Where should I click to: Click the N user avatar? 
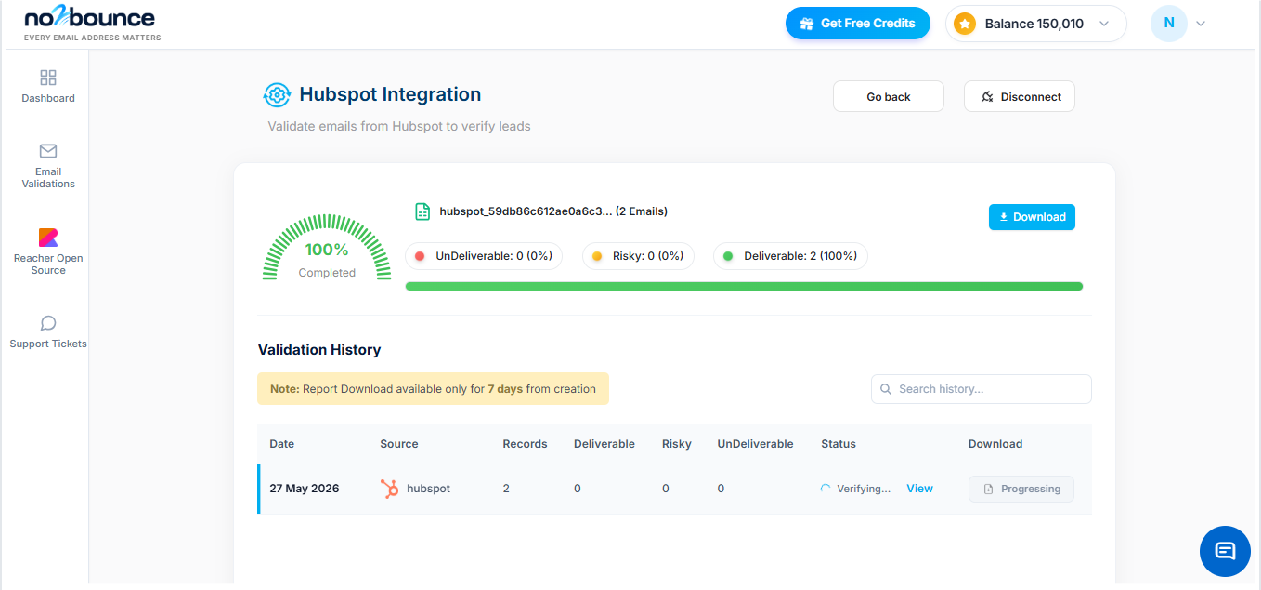1169,23
